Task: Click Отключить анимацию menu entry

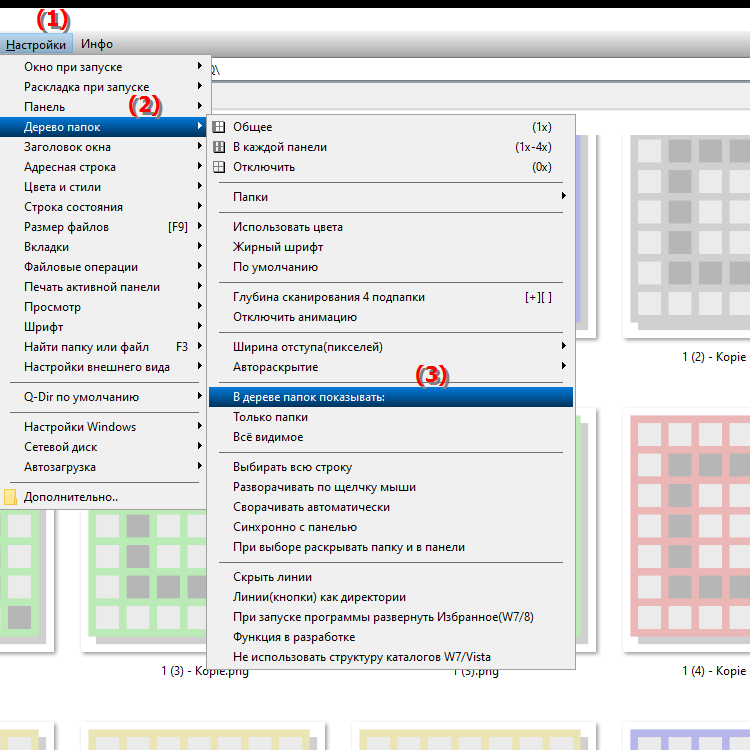Action: point(294,317)
